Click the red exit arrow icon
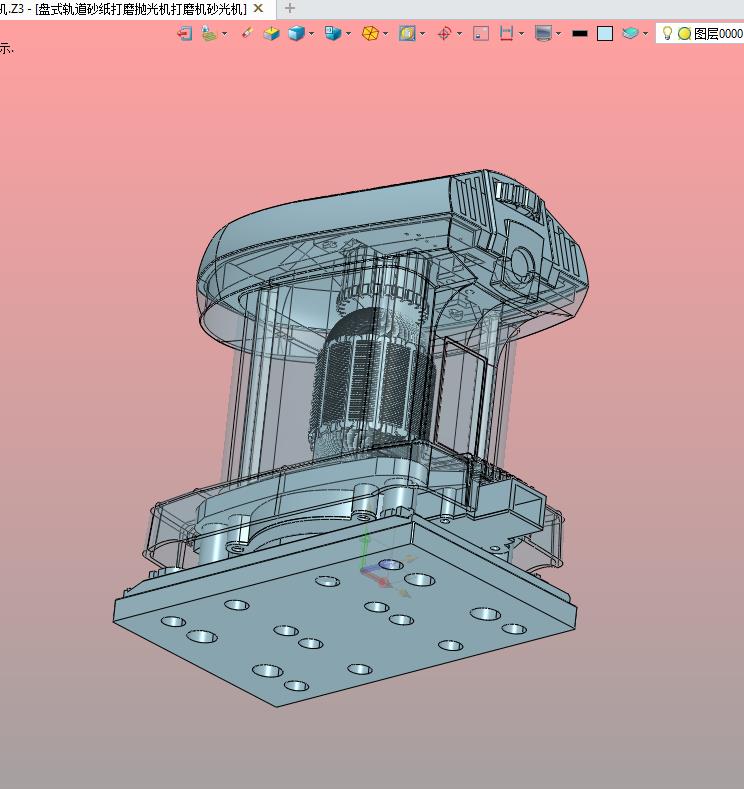Image resolution: width=744 pixels, height=789 pixels. (185, 34)
